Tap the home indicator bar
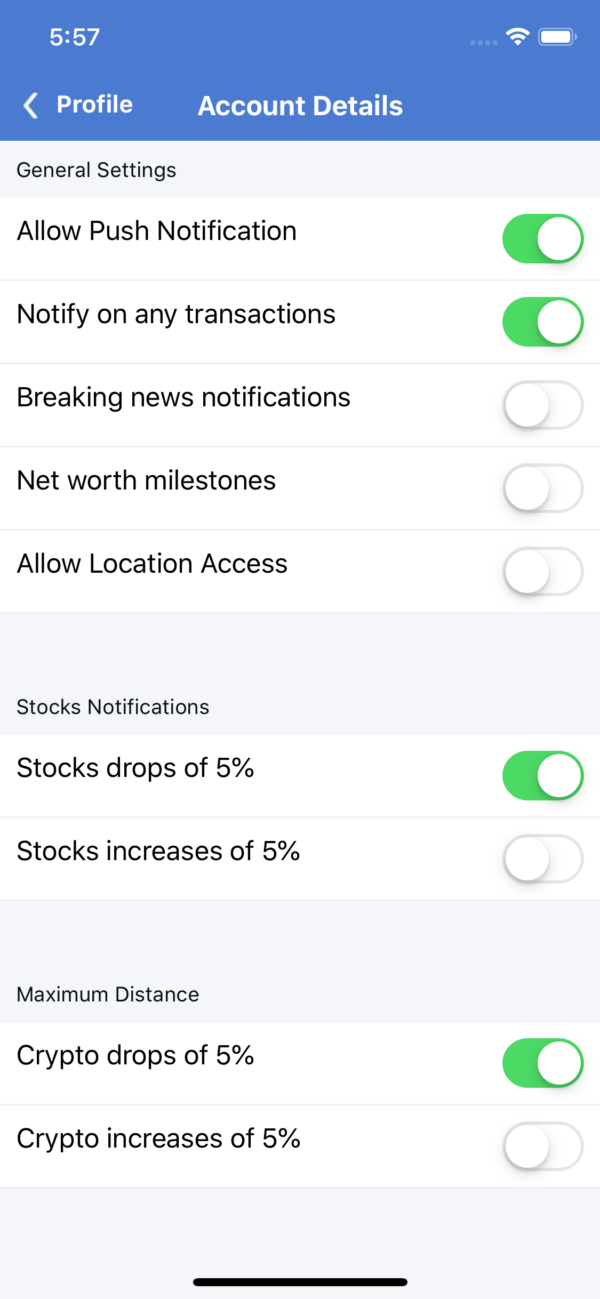 click(300, 1282)
